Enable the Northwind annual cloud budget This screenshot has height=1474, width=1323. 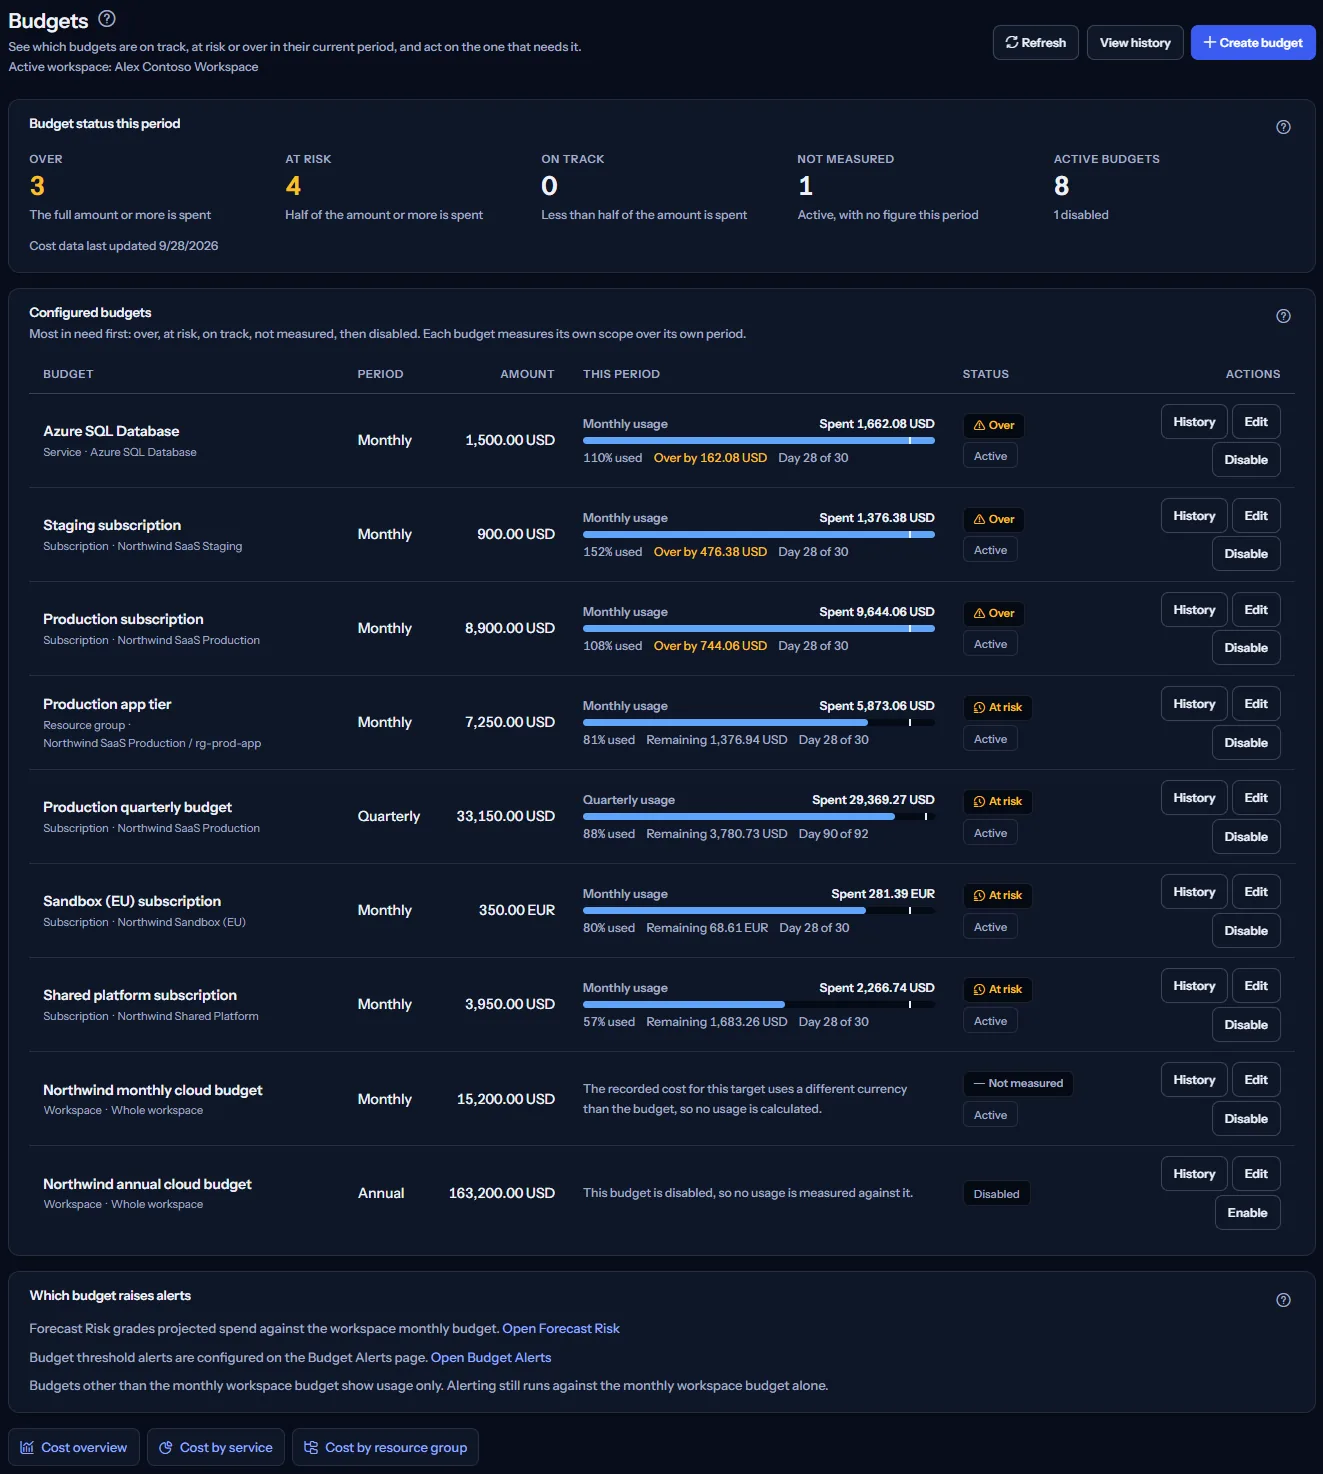coord(1247,1213)
